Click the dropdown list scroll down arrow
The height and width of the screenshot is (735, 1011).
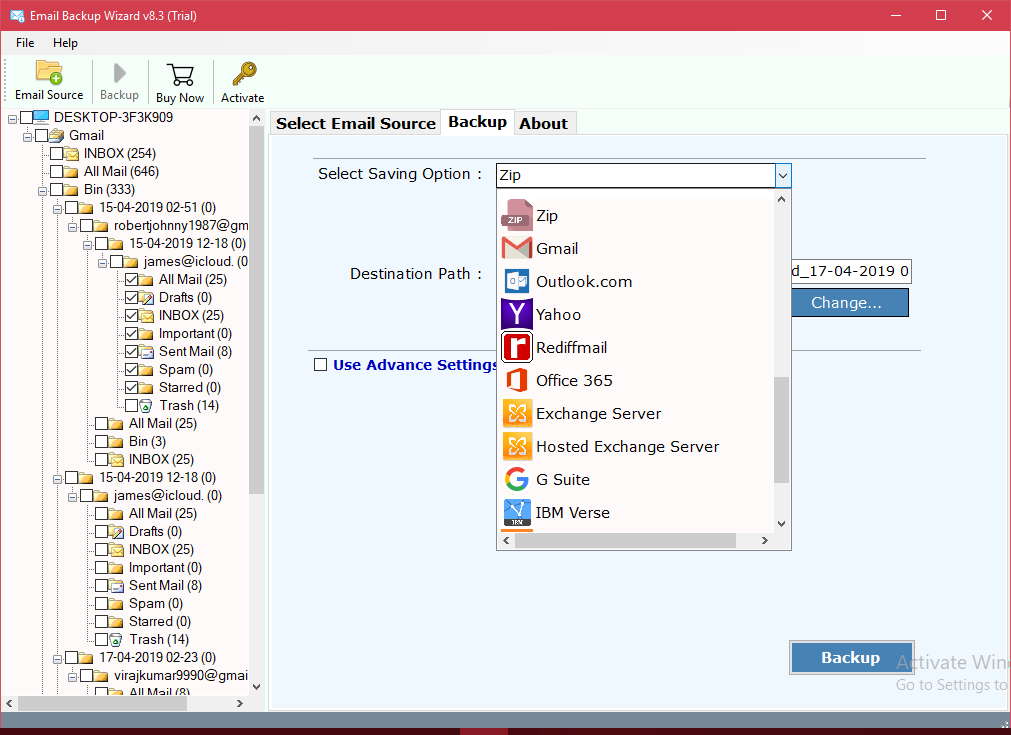781,524
